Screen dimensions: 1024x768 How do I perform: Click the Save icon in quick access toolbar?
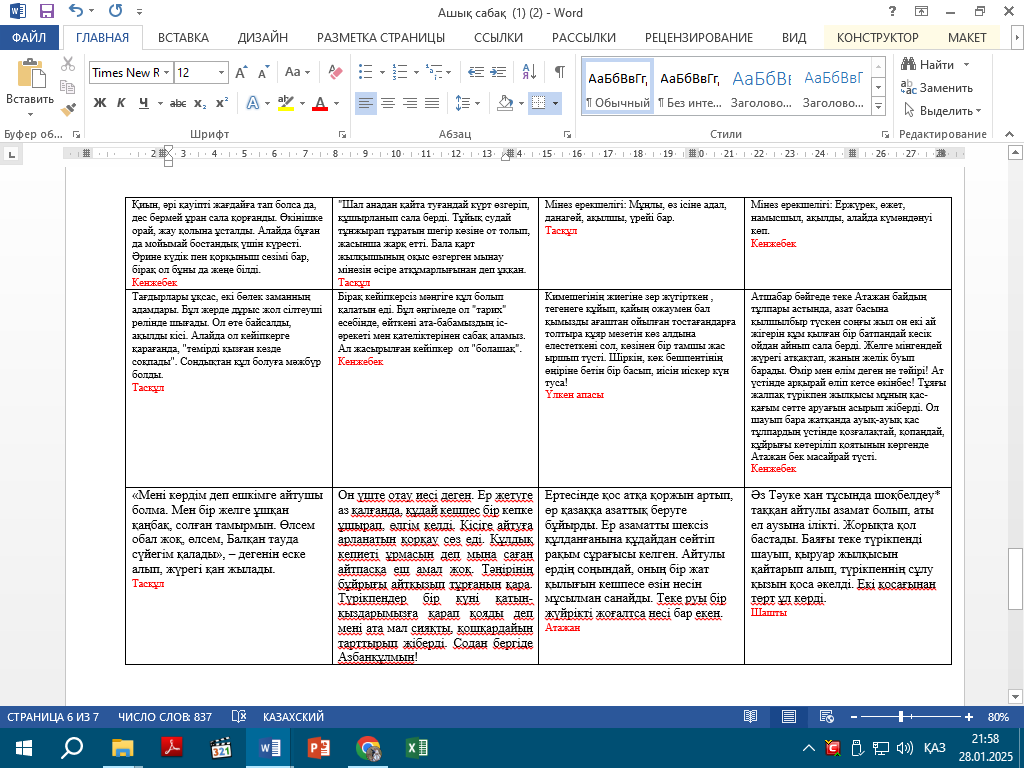47,12
